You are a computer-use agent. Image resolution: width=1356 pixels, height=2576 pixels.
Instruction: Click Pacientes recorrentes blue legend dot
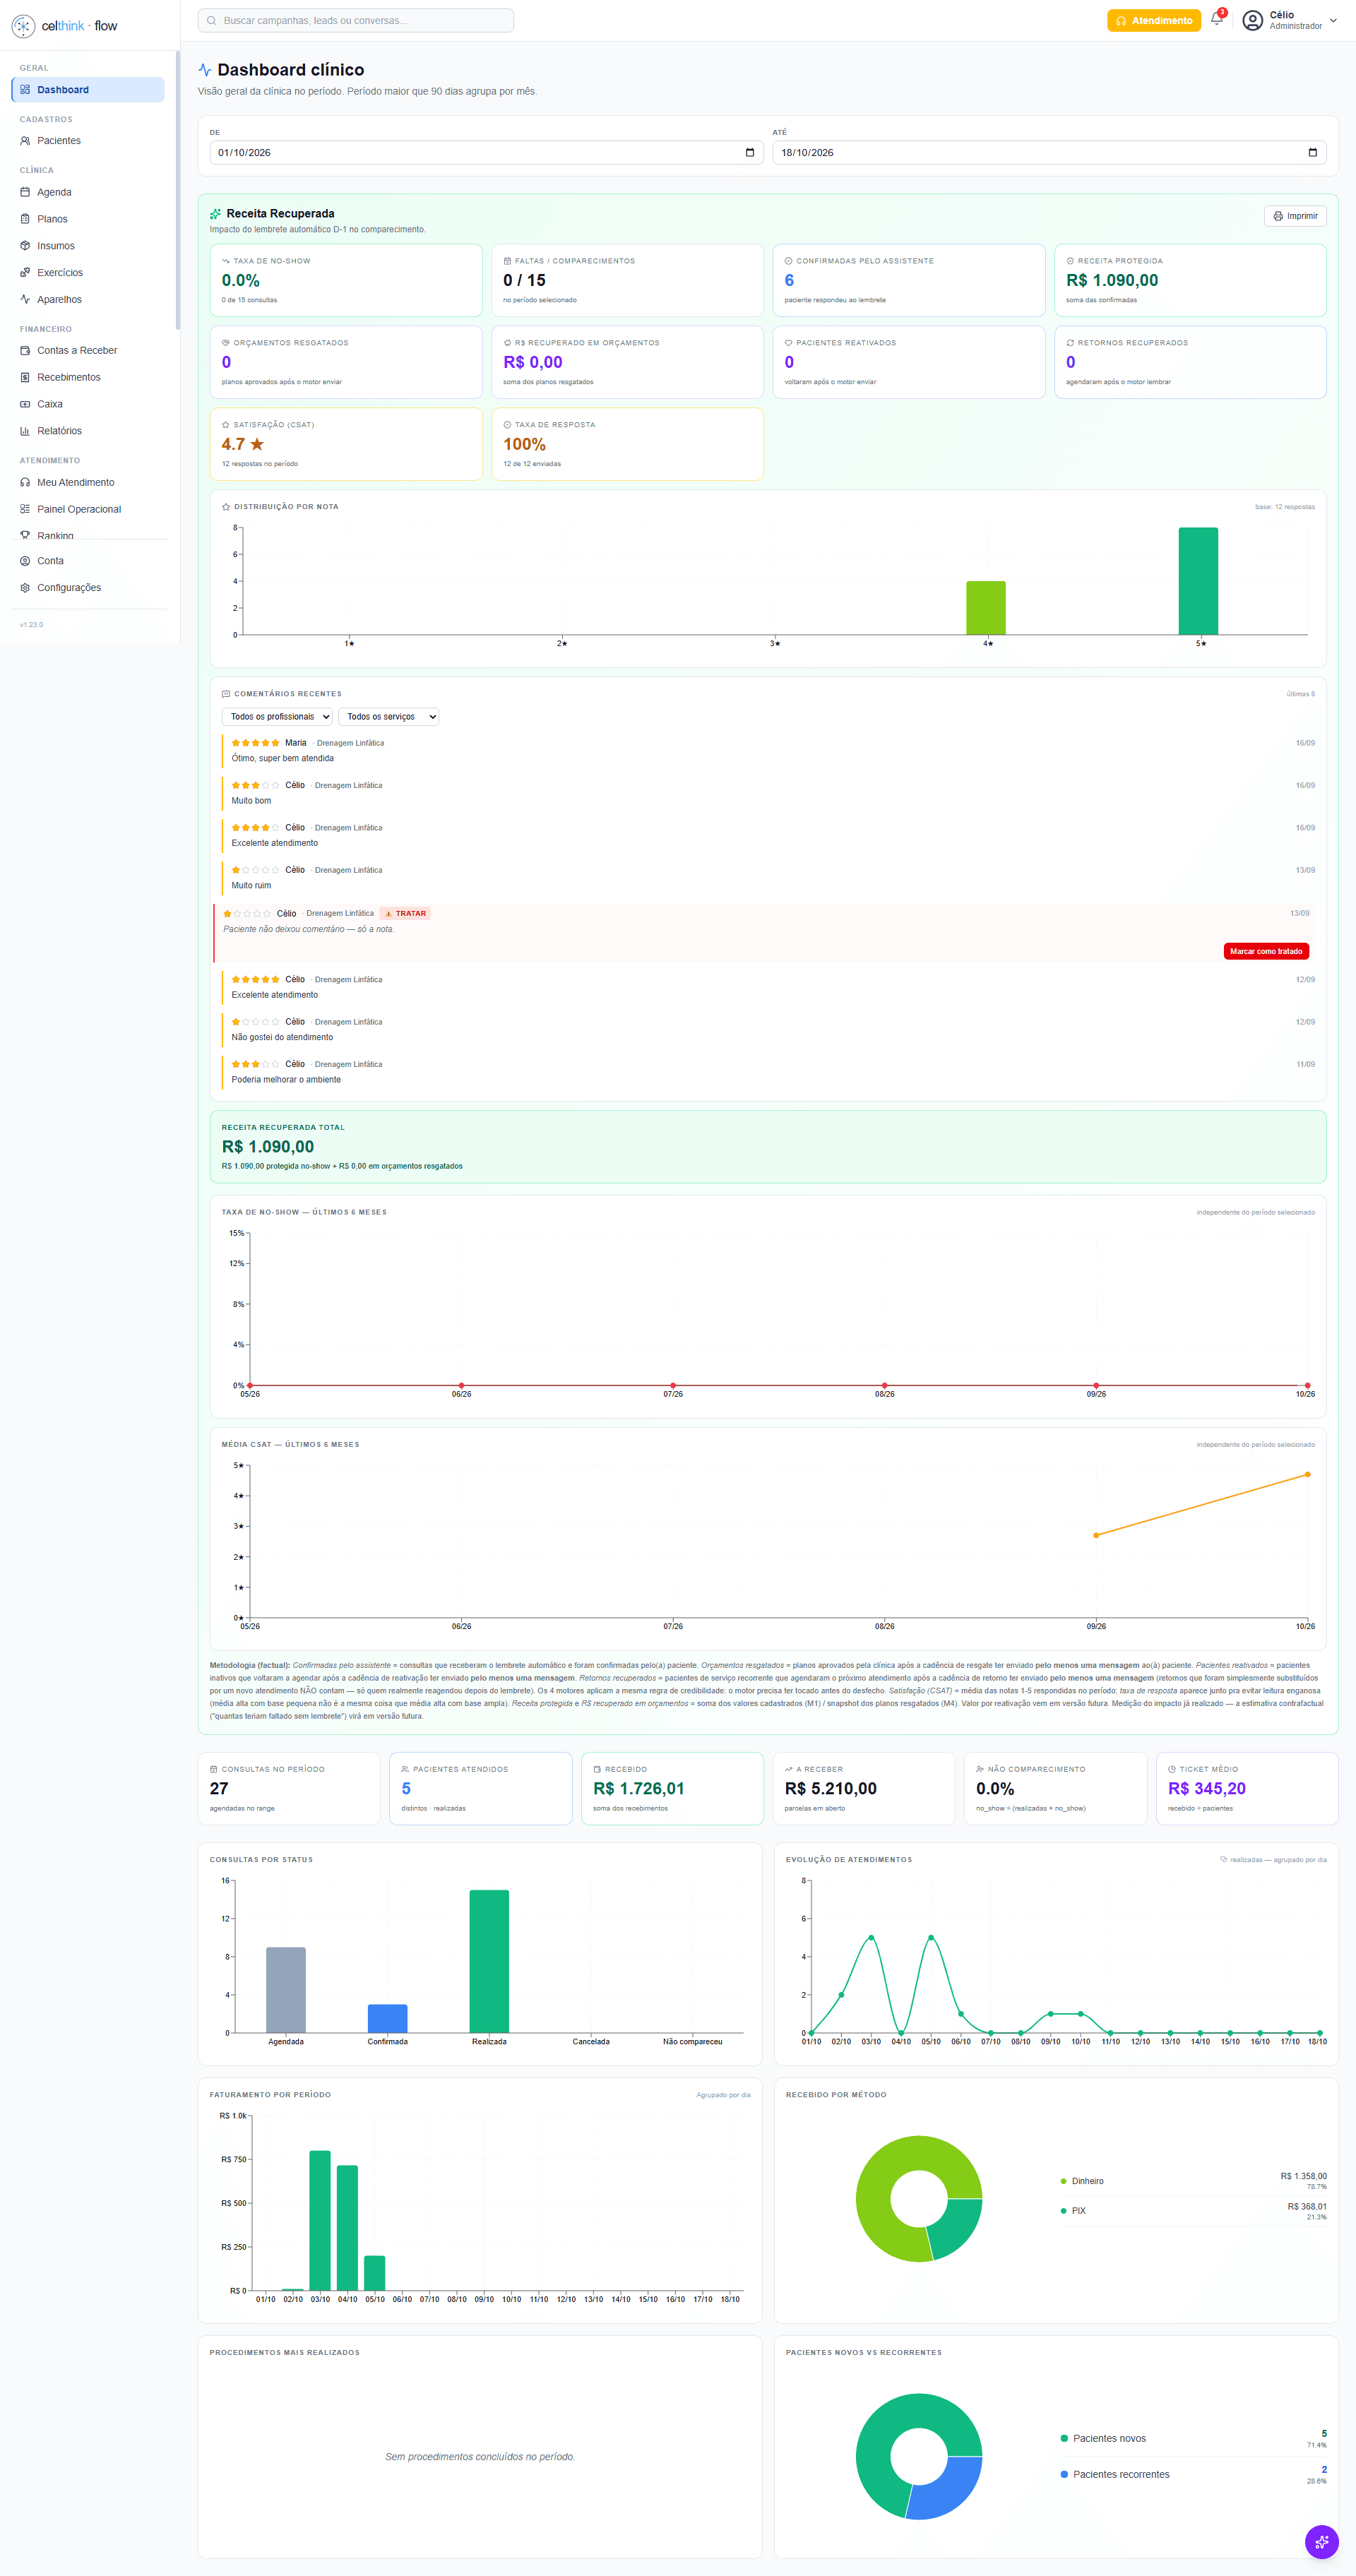[1063, 2474]
